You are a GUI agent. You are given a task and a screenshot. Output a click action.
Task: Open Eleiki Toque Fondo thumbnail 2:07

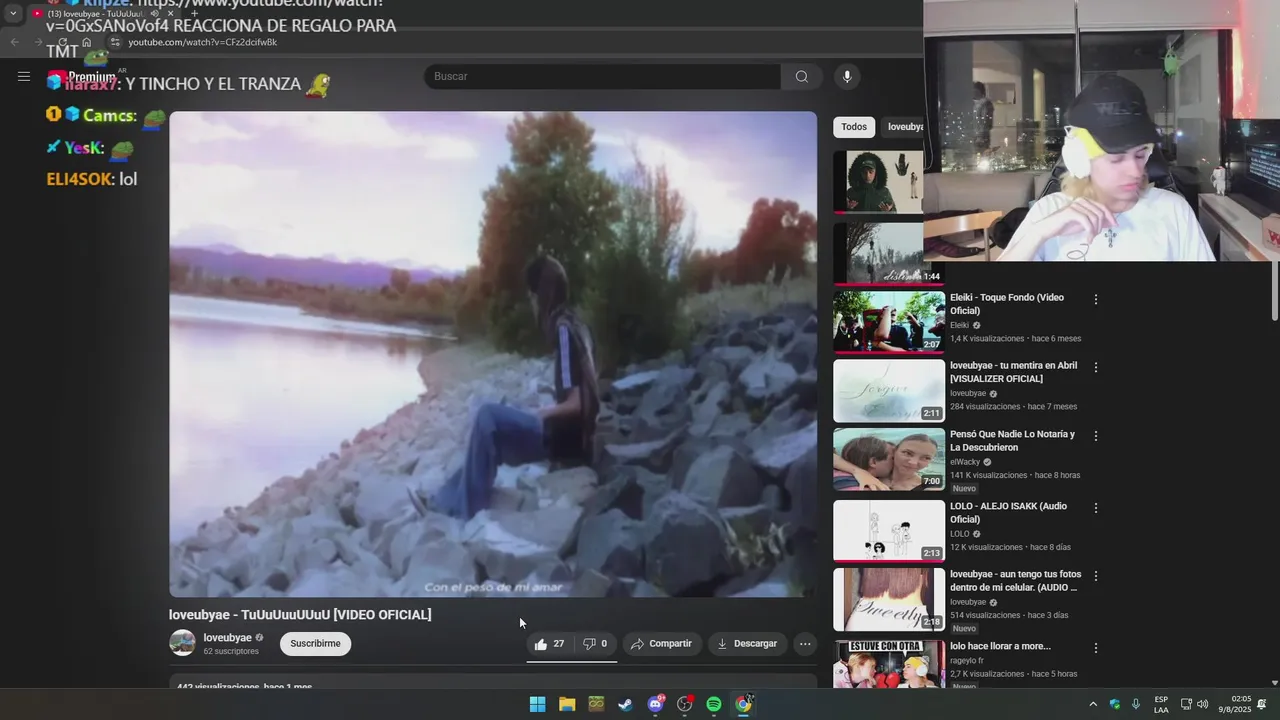pos(889,322)
